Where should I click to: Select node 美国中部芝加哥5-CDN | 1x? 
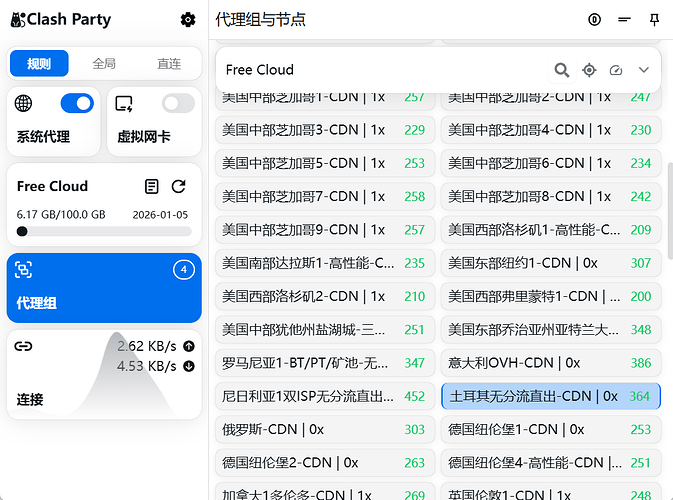point(325,163)
